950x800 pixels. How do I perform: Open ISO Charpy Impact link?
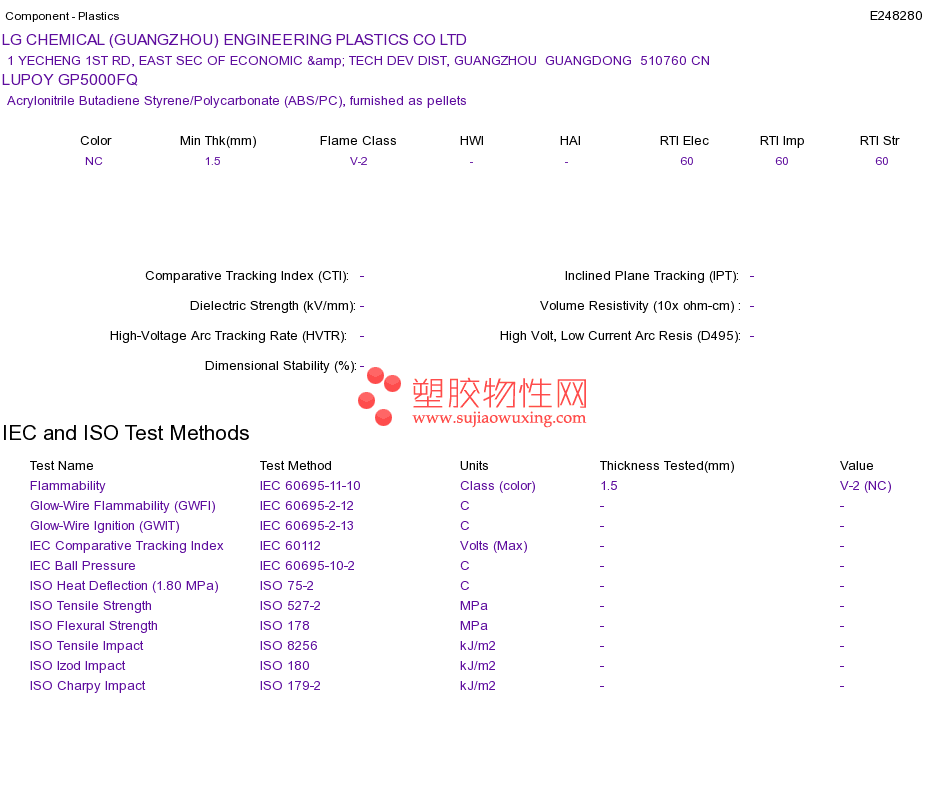click(88, 685)
